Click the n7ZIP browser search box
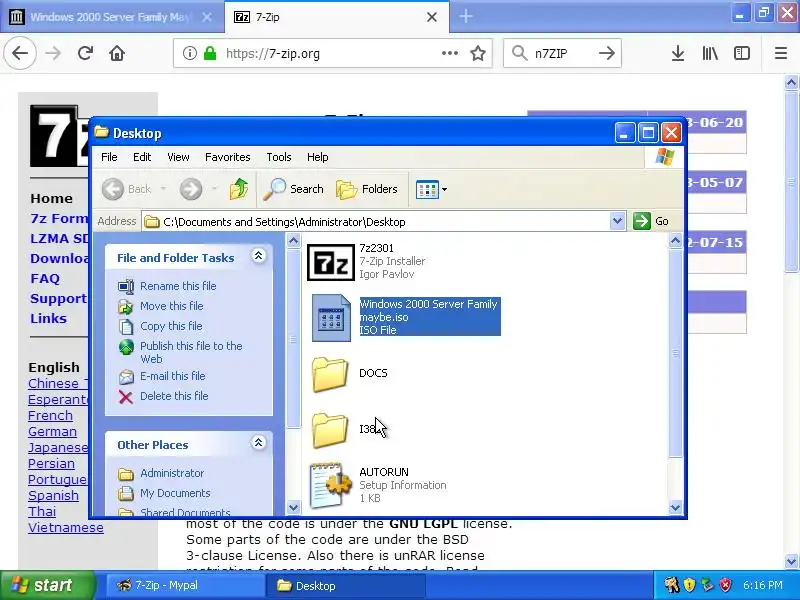 point(562,53)
